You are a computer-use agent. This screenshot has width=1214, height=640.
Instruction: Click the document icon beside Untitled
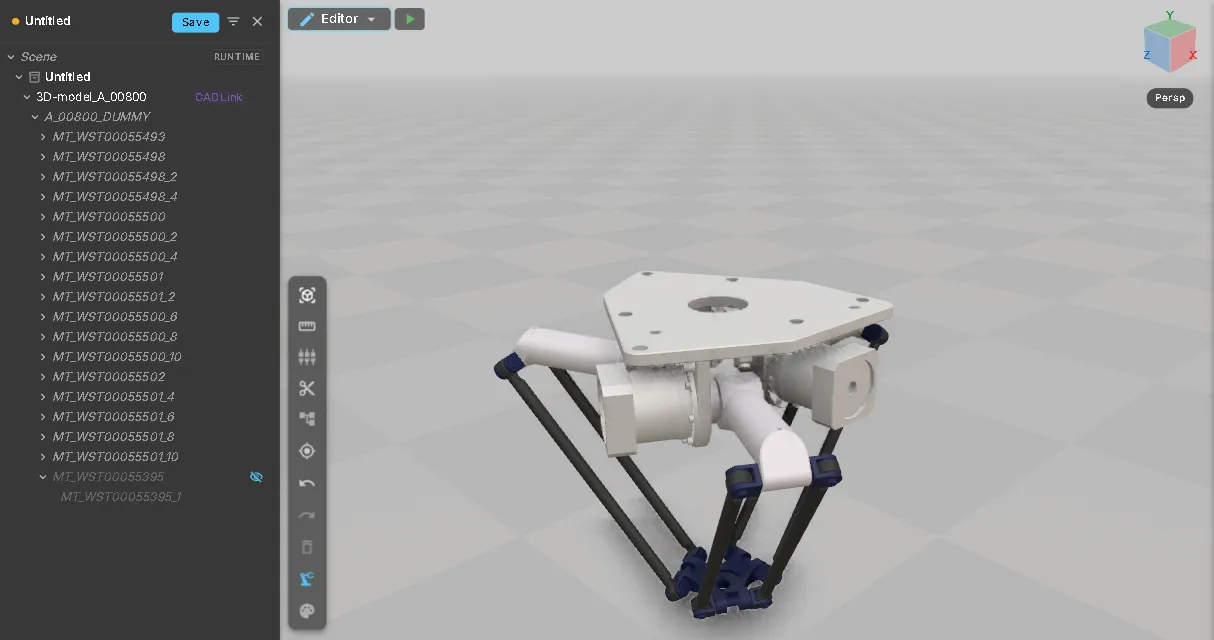(x=34, y=77)
